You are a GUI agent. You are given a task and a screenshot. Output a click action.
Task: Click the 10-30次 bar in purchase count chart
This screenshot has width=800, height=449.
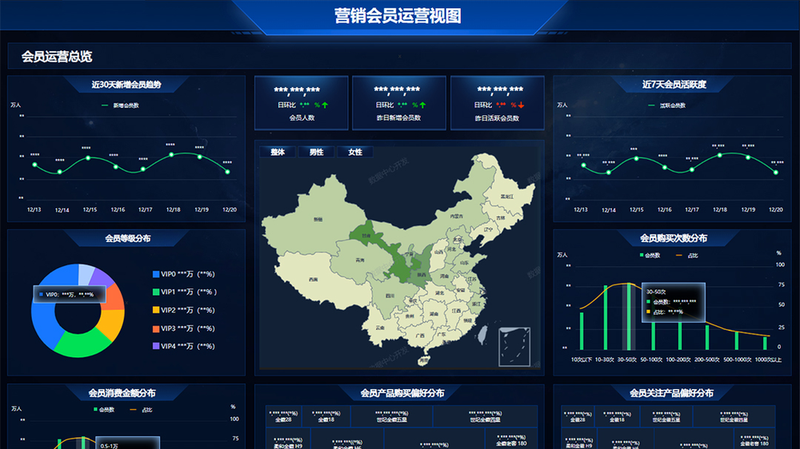[x=606, y=317]
